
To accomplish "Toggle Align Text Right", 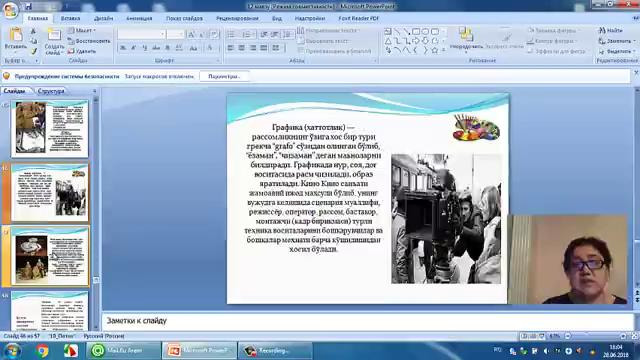I will pyautogui.click(x=253, y=48).
